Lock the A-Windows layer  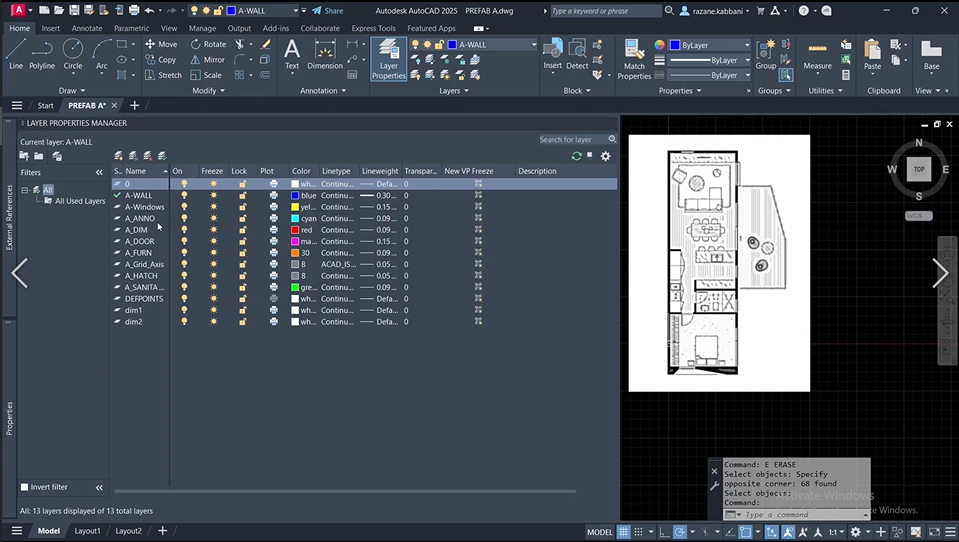[x=242, y=207]
